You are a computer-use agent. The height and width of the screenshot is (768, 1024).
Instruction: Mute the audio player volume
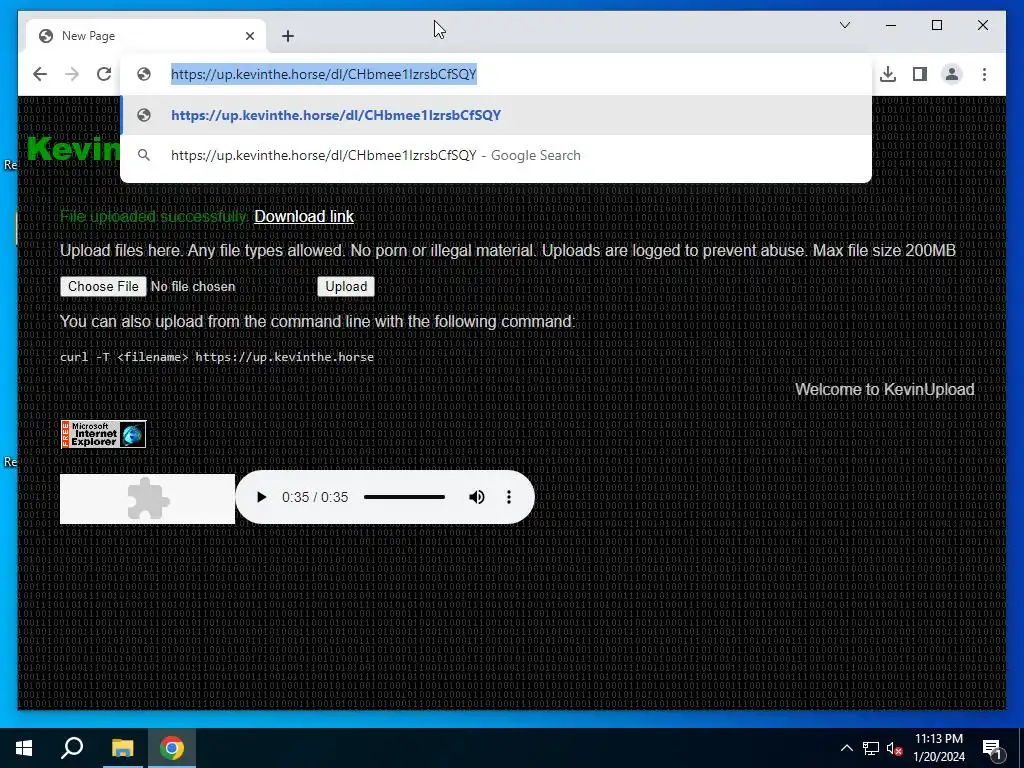pos(477,497)
